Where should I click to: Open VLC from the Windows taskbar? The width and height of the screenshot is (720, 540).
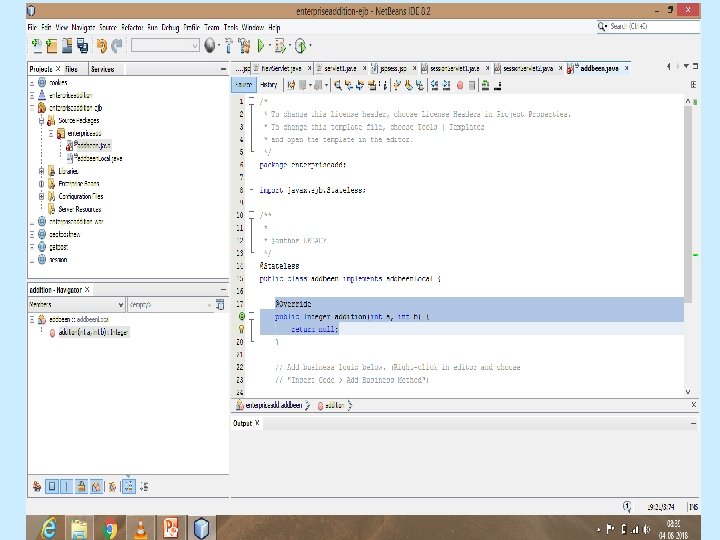(141, 528)
